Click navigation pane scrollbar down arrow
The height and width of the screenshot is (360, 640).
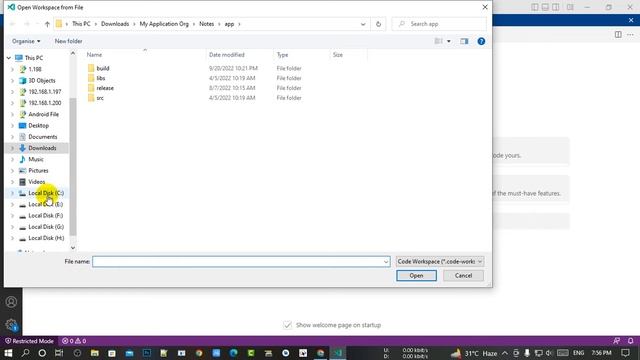tap(73, 248)
